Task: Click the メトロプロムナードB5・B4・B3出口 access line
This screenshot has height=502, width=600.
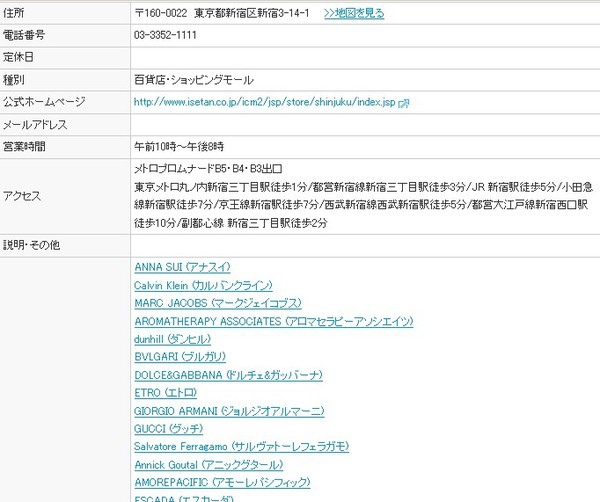Action: [209, 169]
